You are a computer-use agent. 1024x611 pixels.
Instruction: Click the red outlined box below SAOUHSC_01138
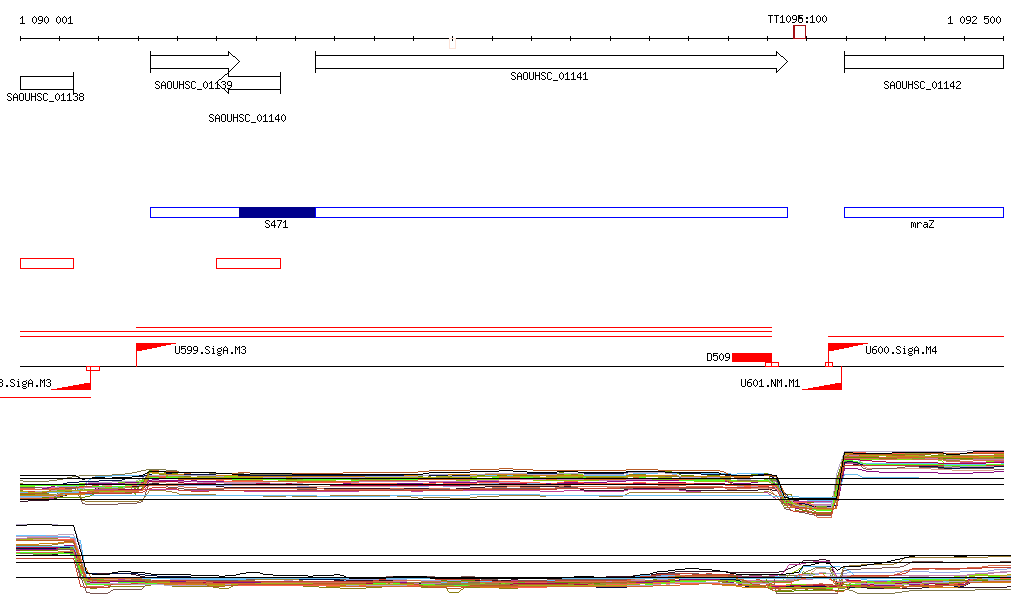tap(47, 263)
